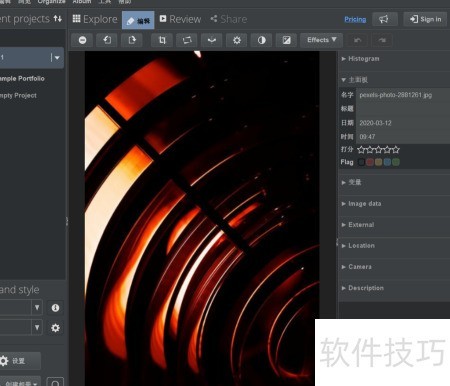Screen dimensions: 450x386
Task: Switch to the Share tab
Action: point(229,19)
